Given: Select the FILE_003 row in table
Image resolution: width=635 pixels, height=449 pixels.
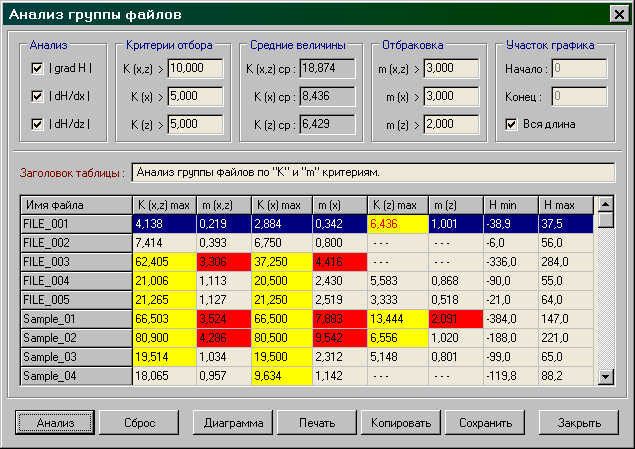Looking at the screenshot, I should [75, 261].
